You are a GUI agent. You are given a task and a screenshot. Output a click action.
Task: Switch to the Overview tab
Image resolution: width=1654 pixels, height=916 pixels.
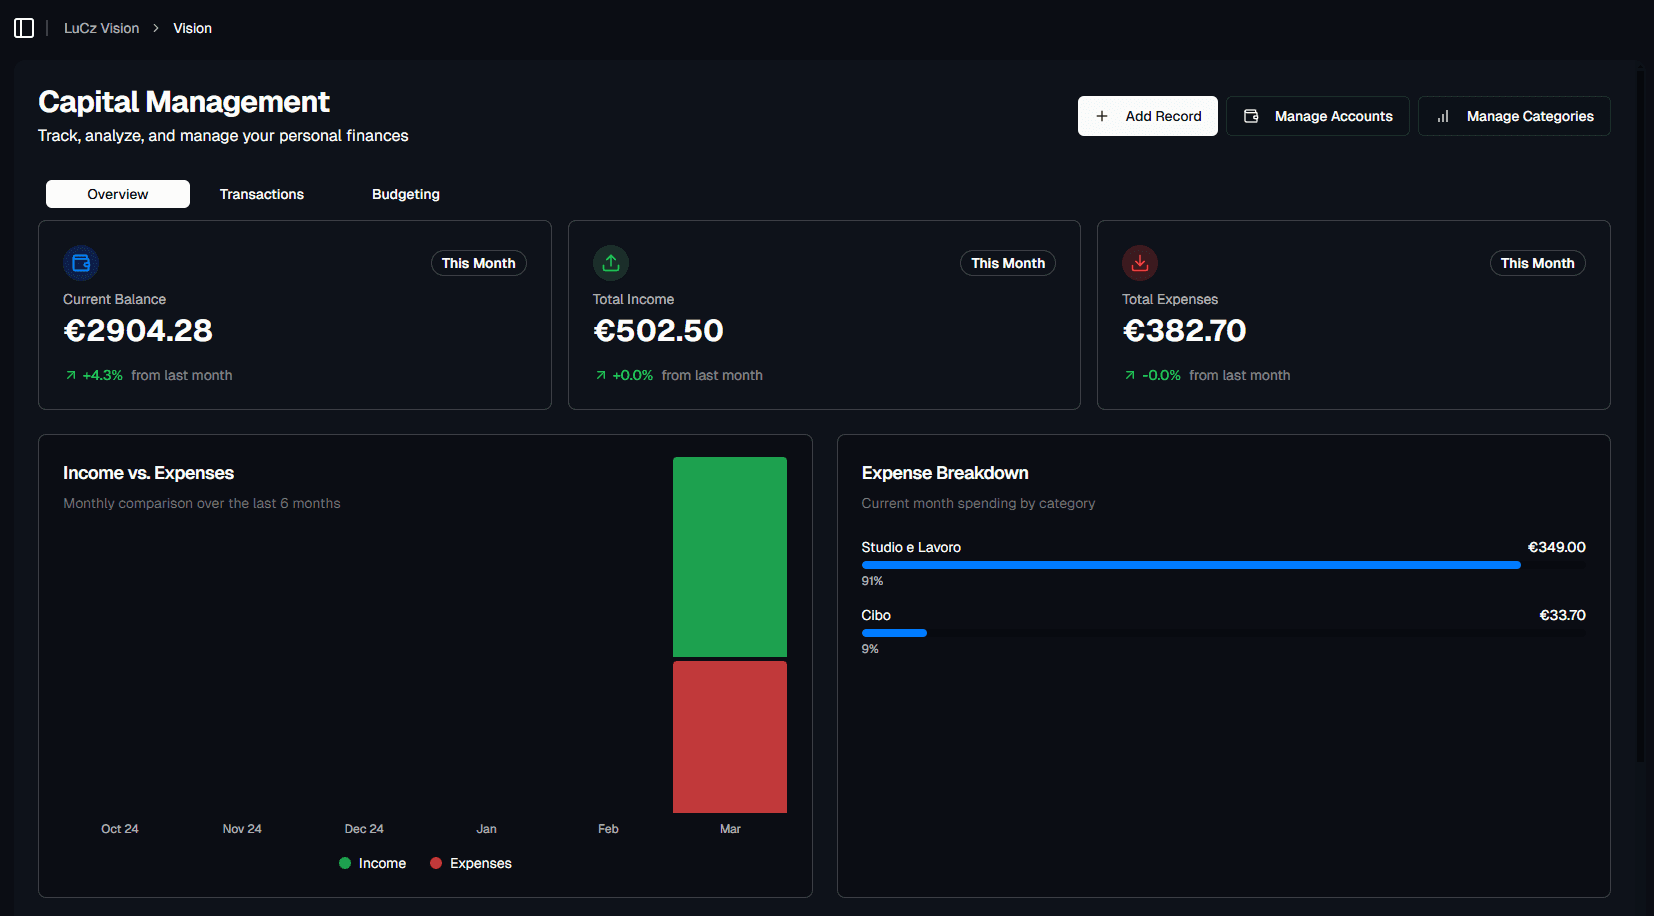click(118, 194)
